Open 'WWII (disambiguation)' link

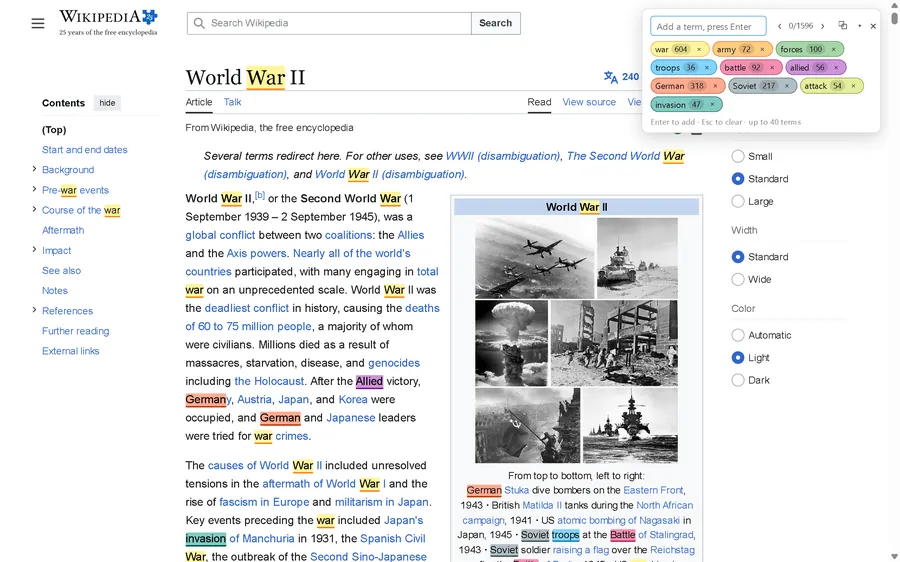tap(503, 156)
